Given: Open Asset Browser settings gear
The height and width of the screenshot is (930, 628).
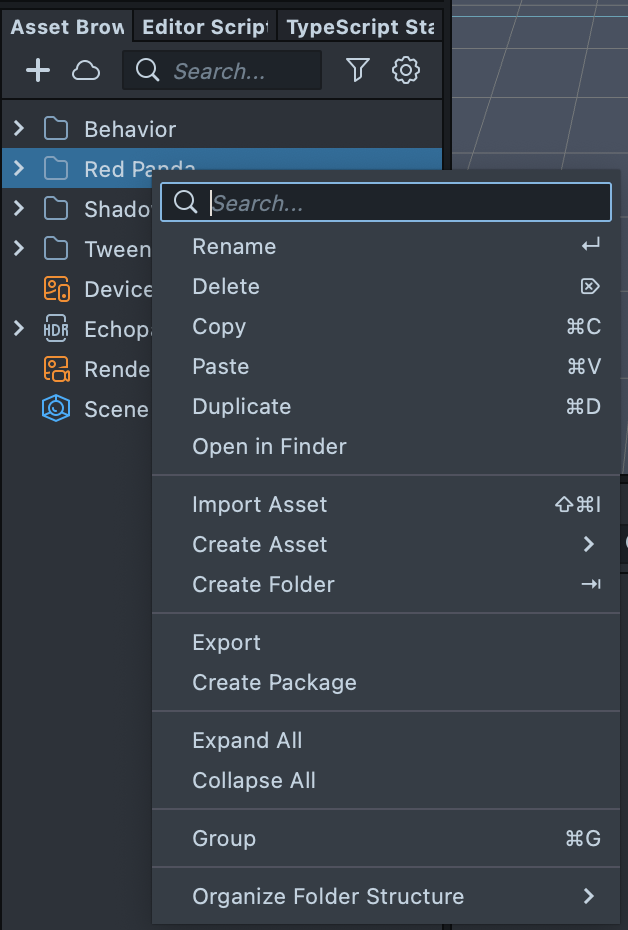Looking at the screenshot, I should tap(405, 70).
